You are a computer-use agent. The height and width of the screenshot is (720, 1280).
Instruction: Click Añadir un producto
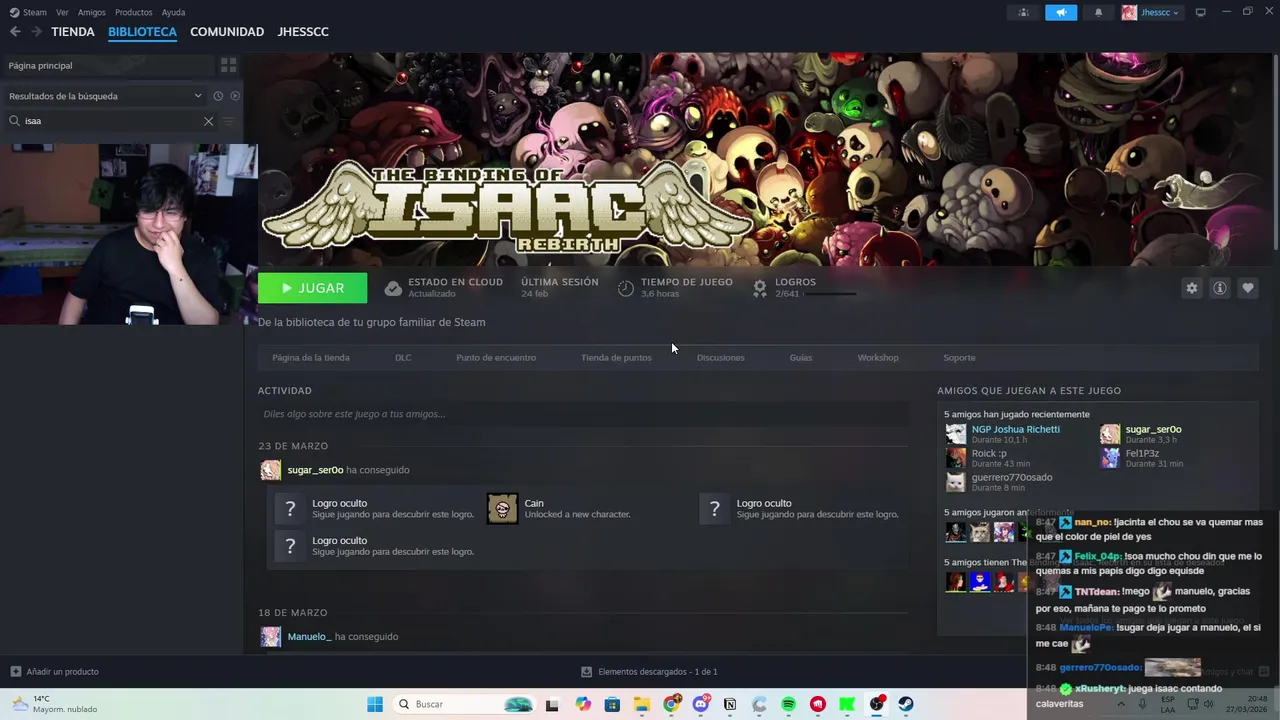(x=54, y=672)
